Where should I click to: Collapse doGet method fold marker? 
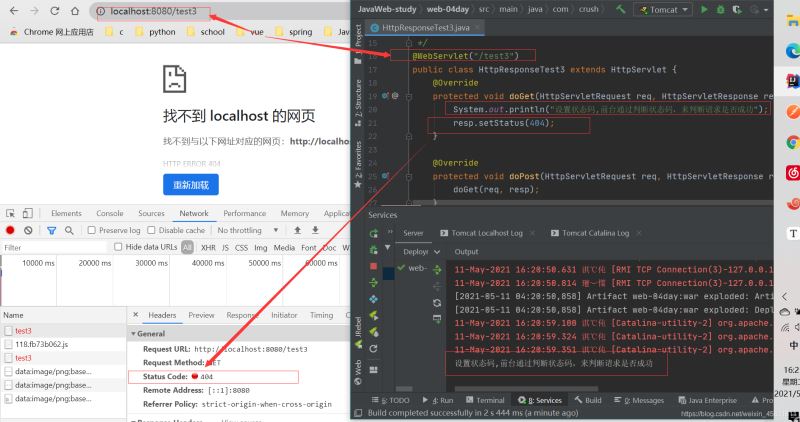(409, 96)
